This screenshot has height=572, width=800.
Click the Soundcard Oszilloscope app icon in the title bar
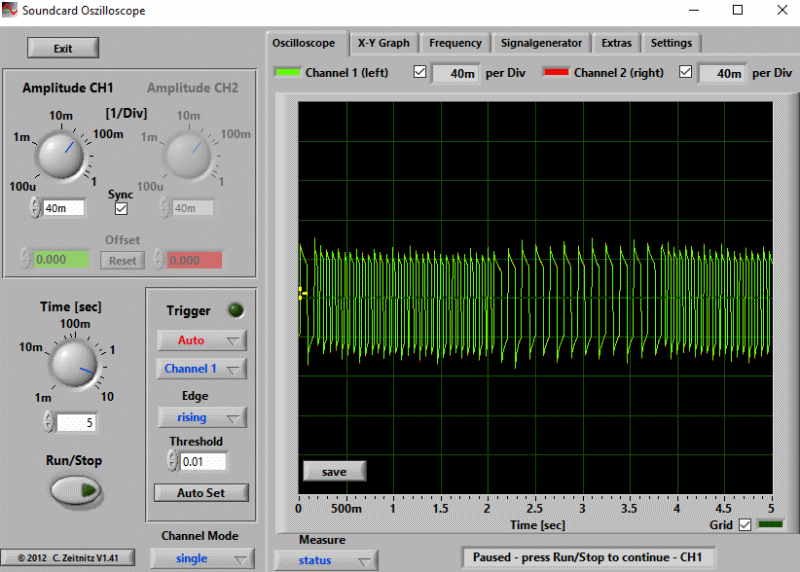point(9,10)
